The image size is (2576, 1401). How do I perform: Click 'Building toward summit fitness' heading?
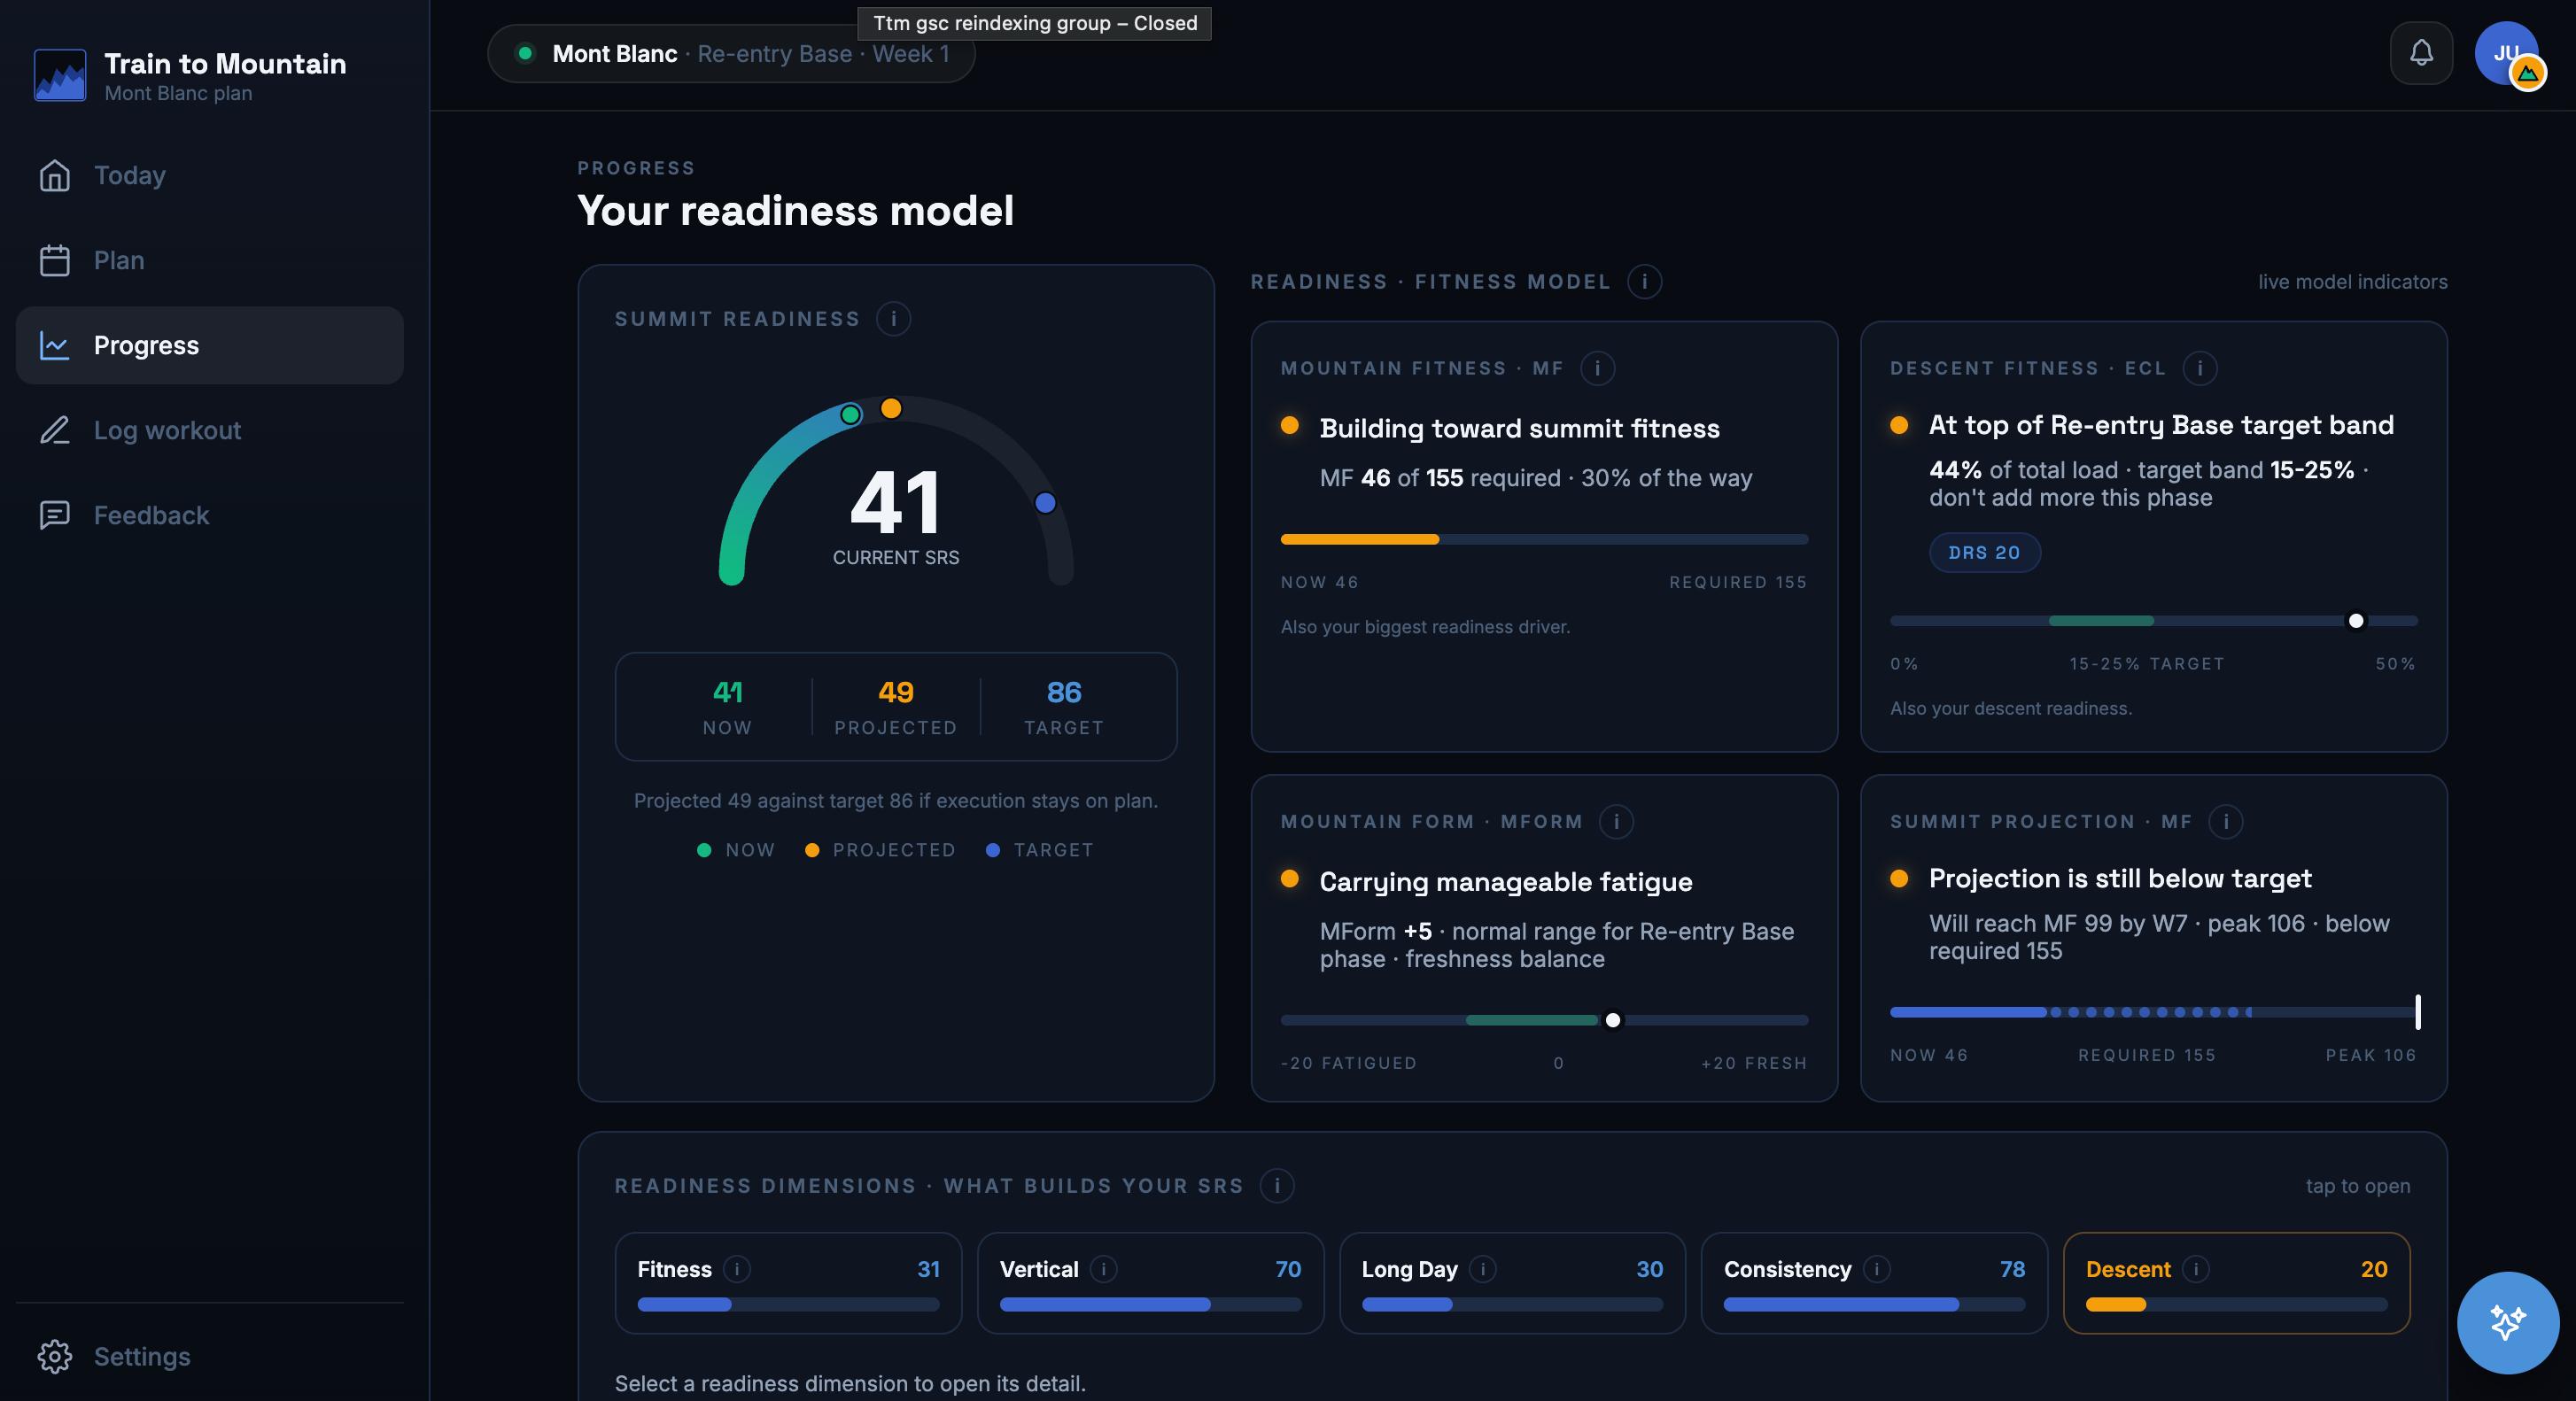[x=1519, y=428]
